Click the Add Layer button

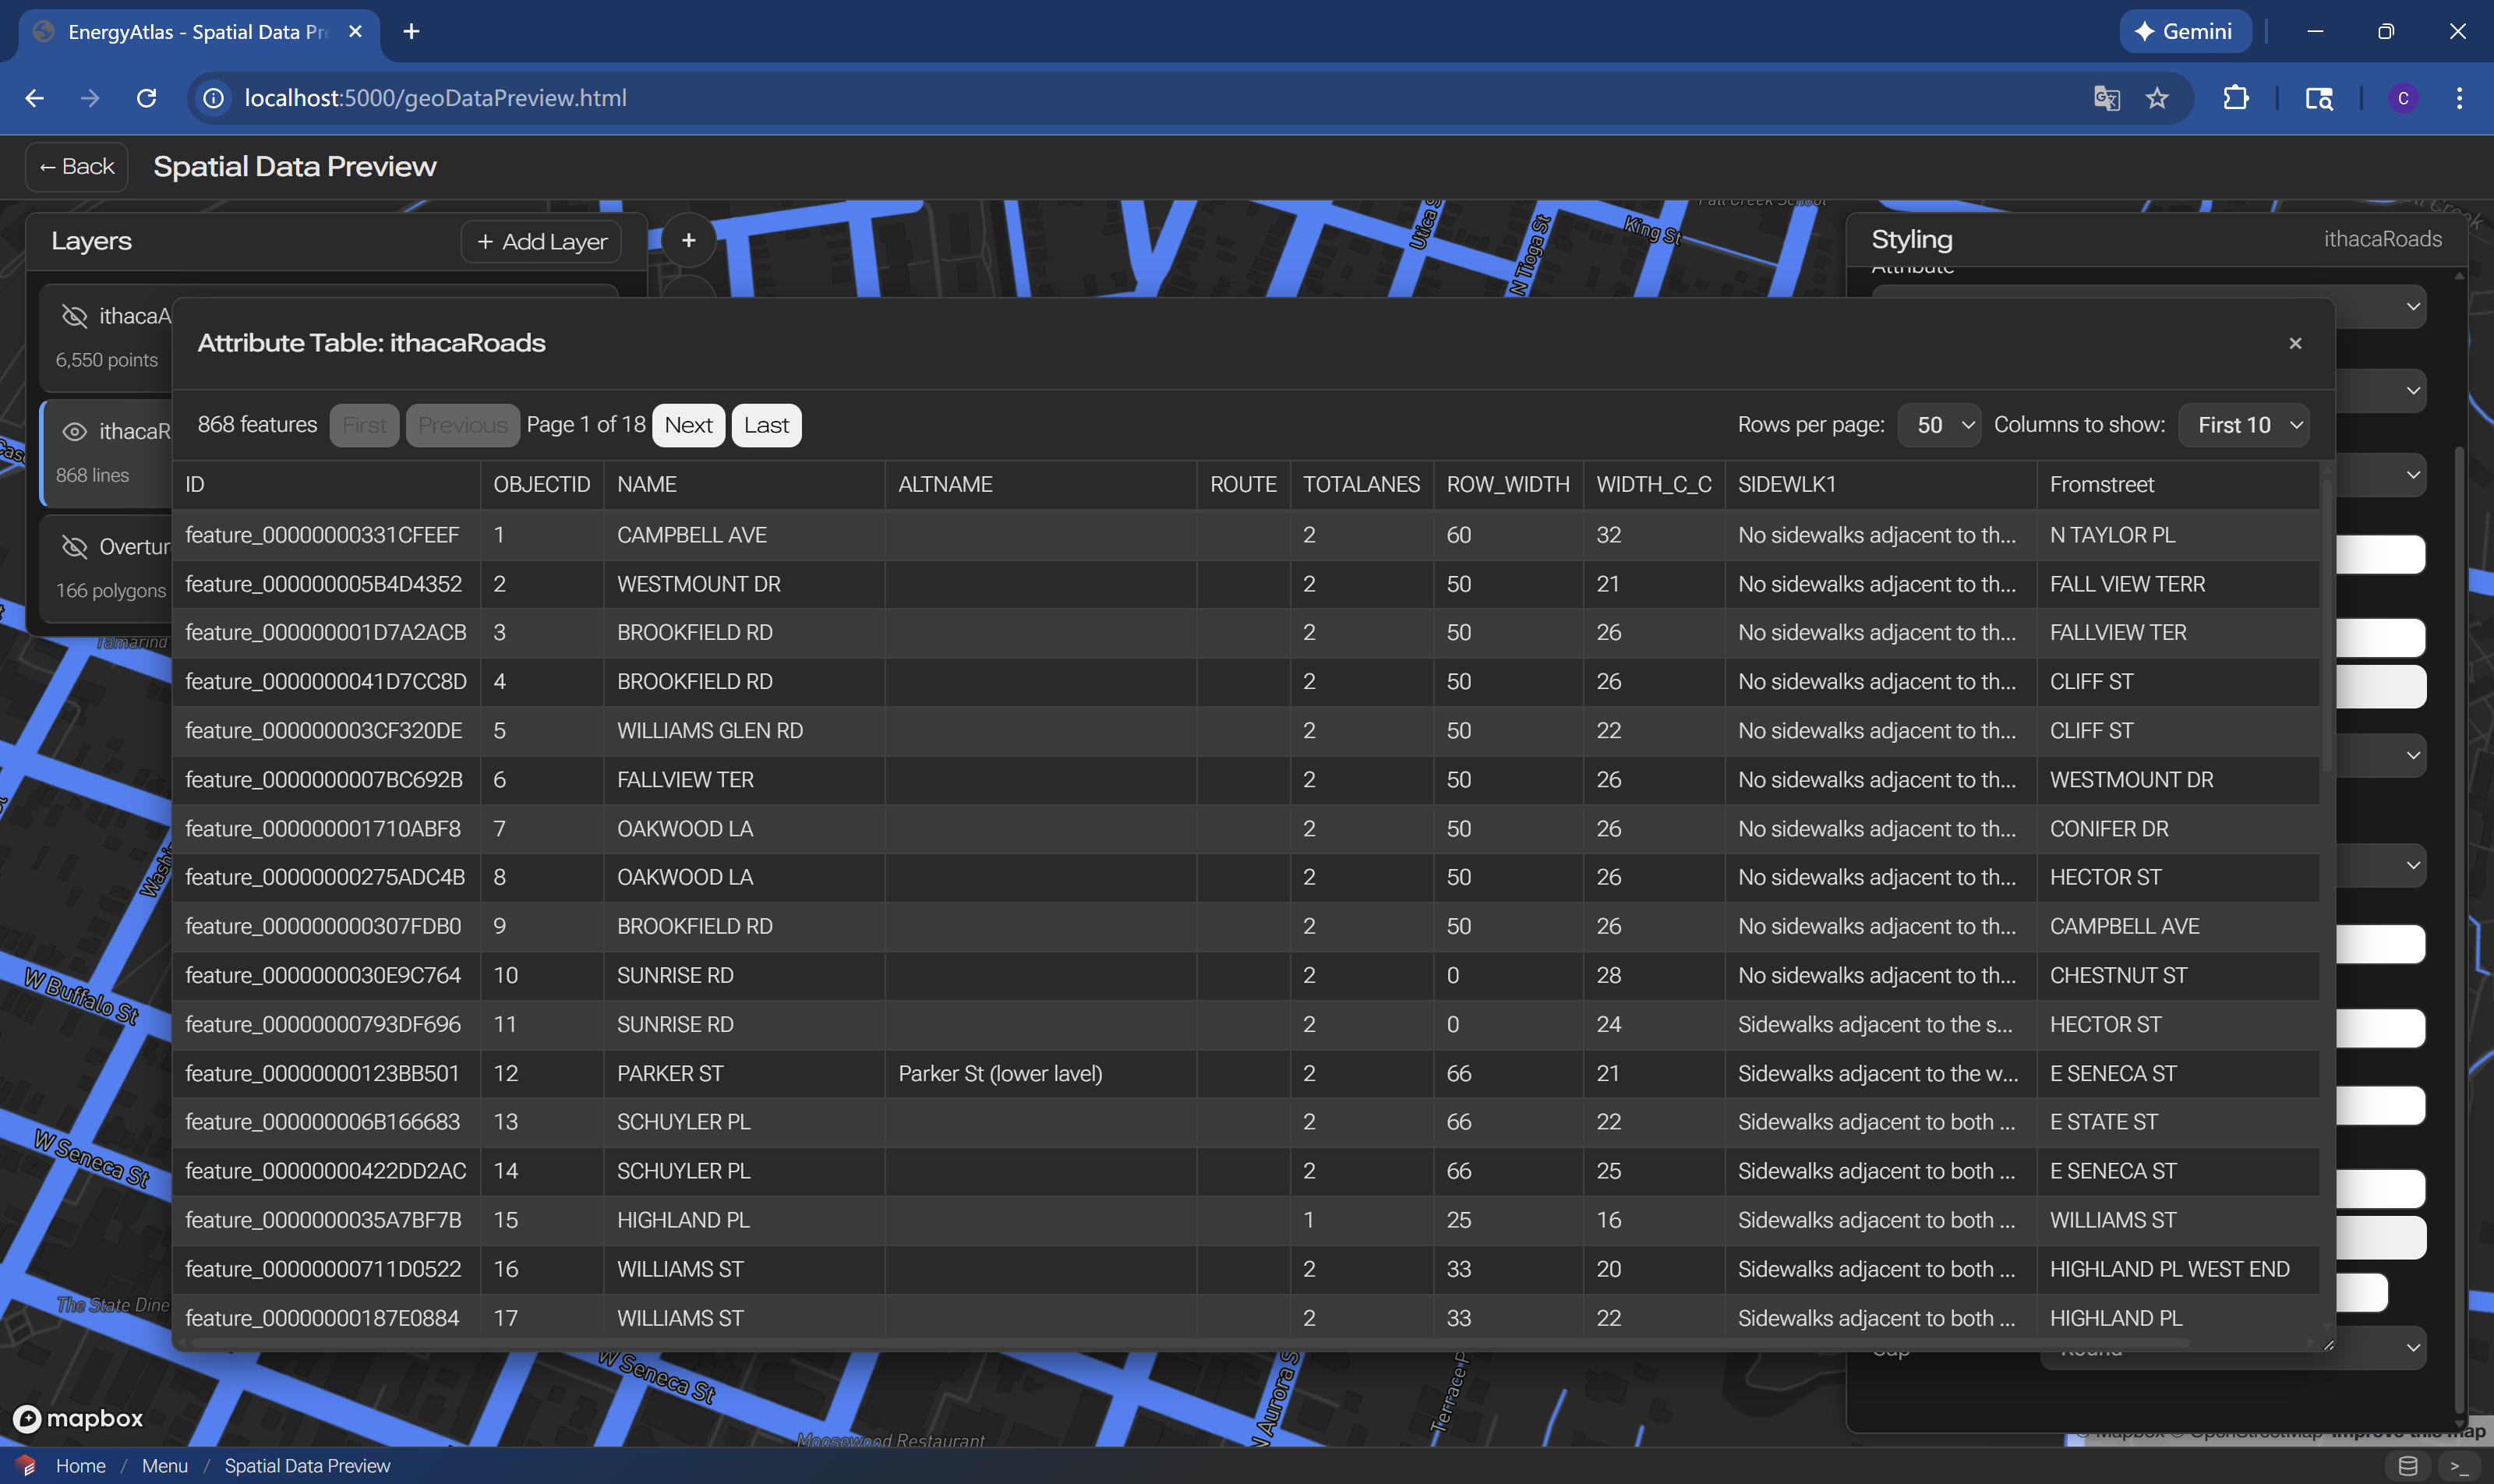(x=541, y=242)
